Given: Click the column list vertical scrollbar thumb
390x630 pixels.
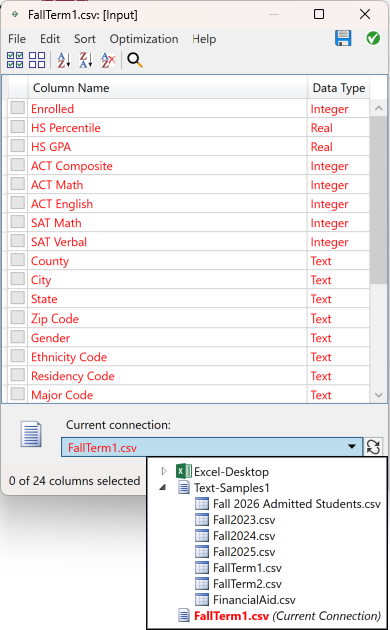Looking at the screenshot, I should tap(378, 200).
